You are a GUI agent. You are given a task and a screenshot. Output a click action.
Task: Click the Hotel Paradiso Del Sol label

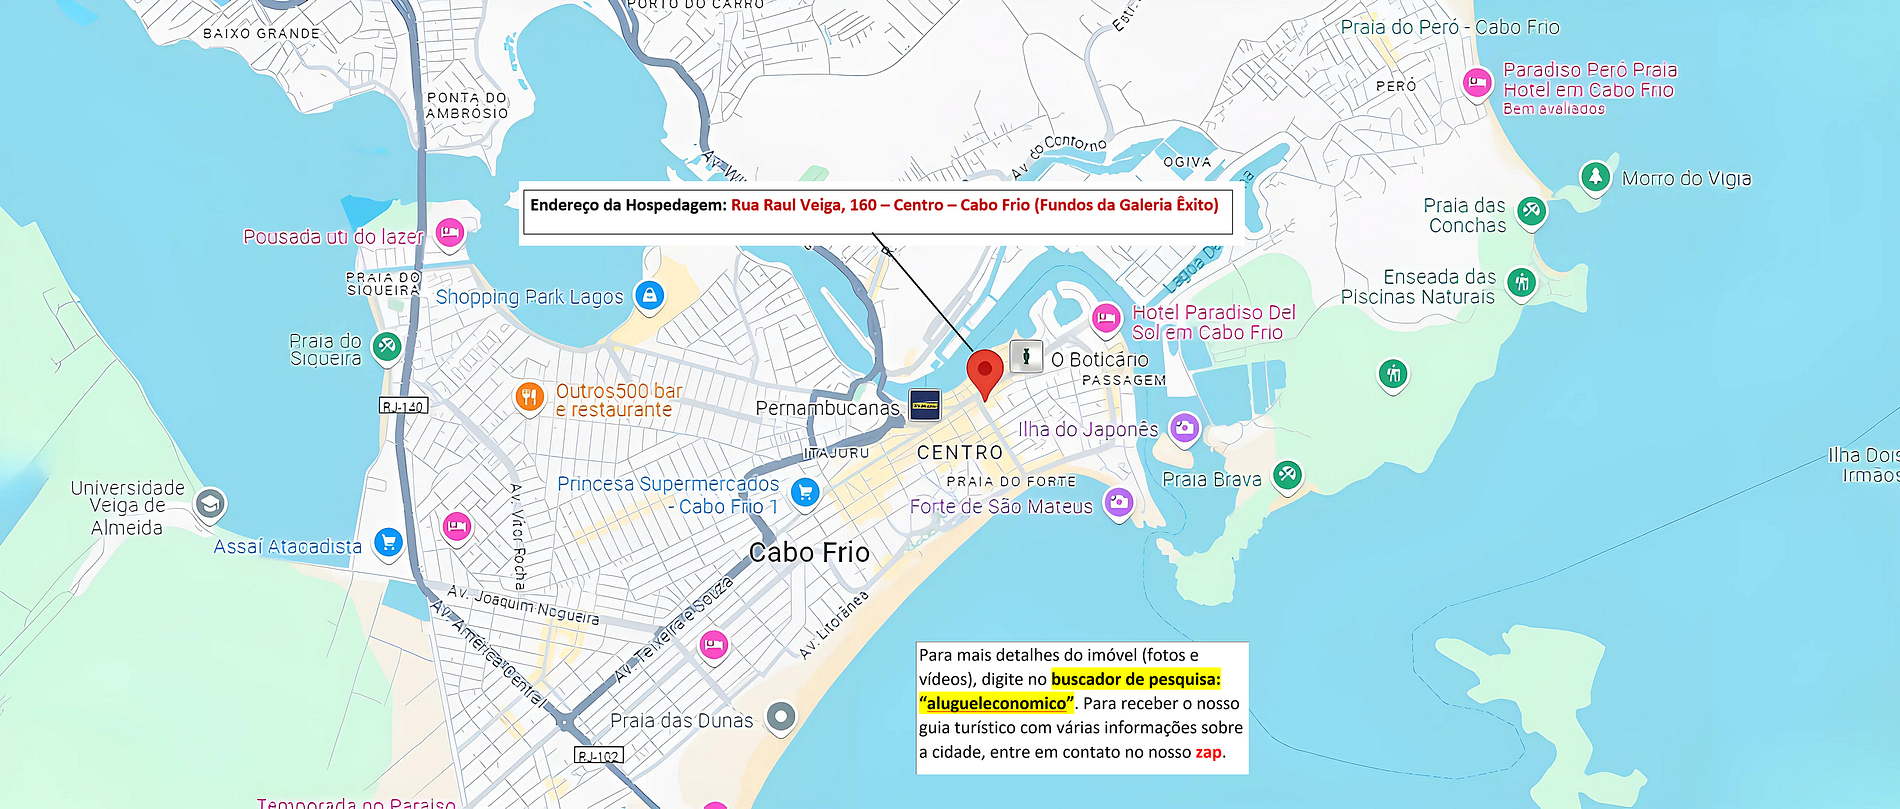click(1213, 322)
